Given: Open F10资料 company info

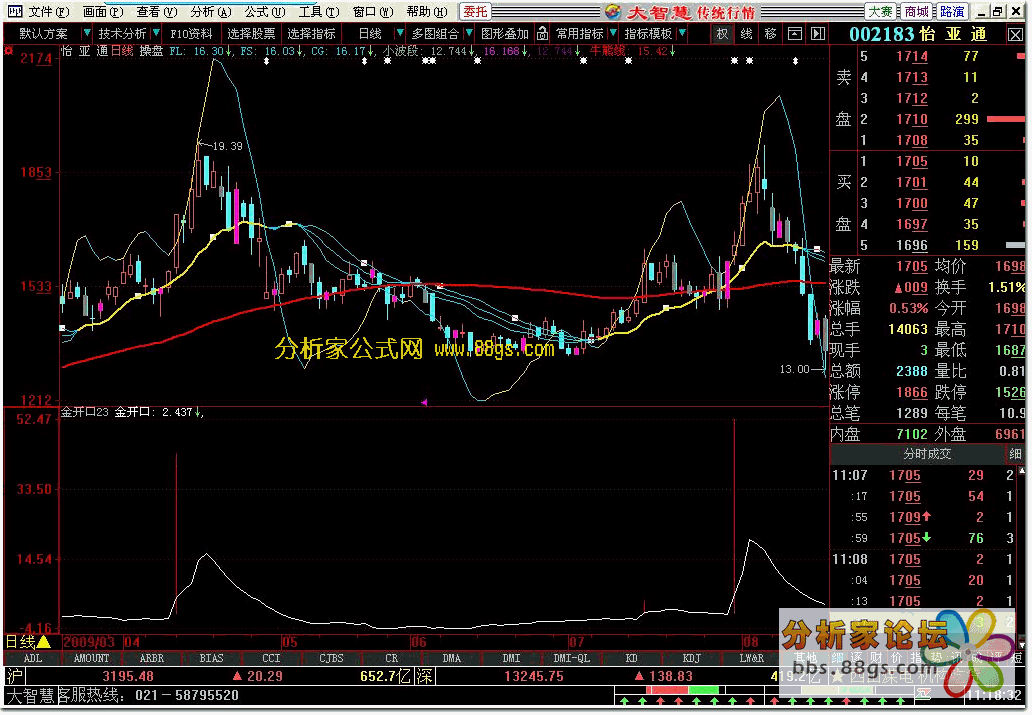Looking at the screenshot, I should pos(191,34).
